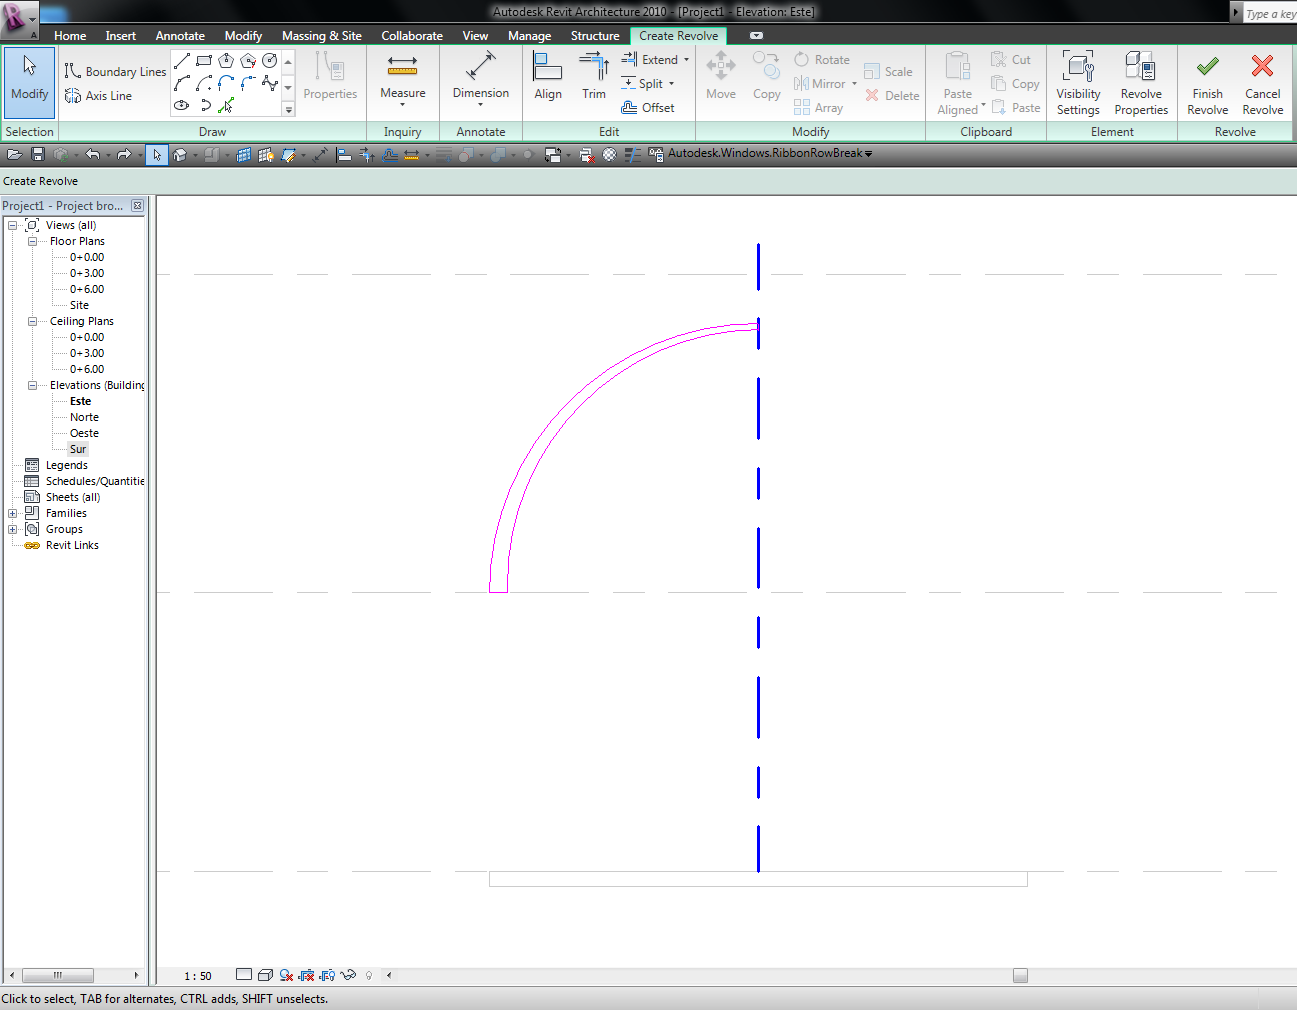The image size is (1297, 1010).
Task: Open the Annotate ribbon tab
Action: [x=180, y=36]
